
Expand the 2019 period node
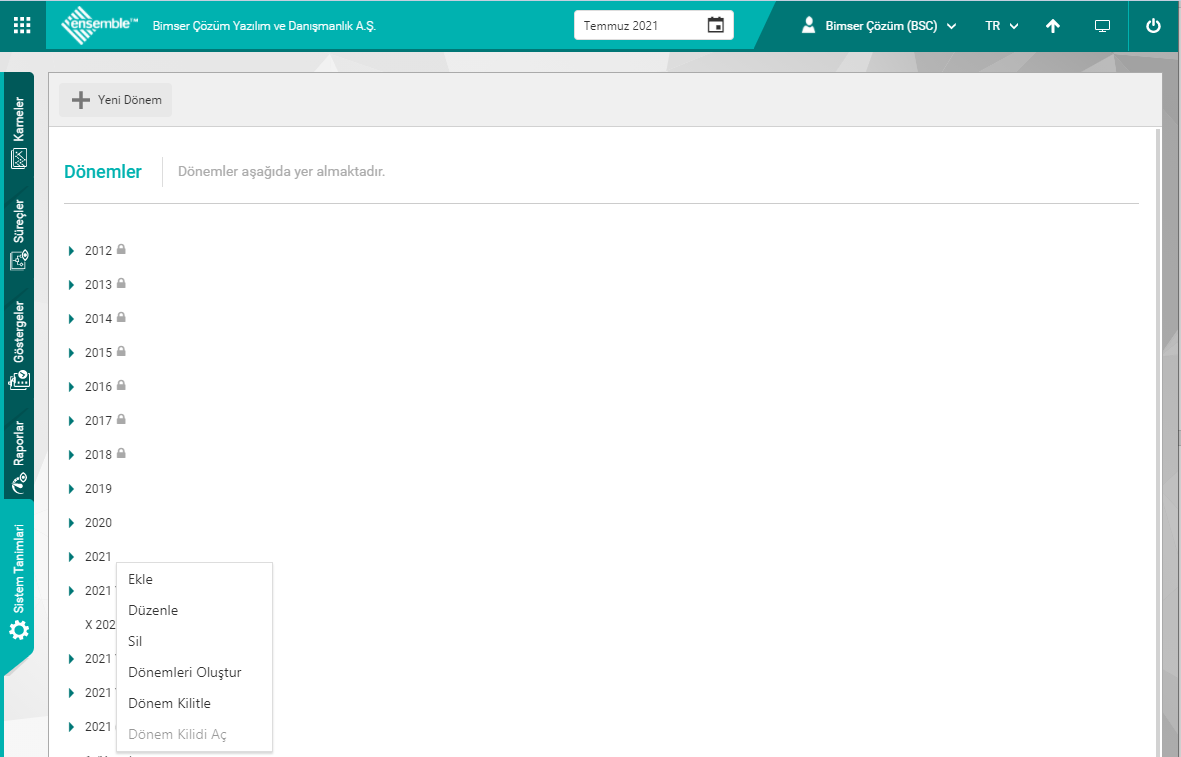click(x=72, y=489)
